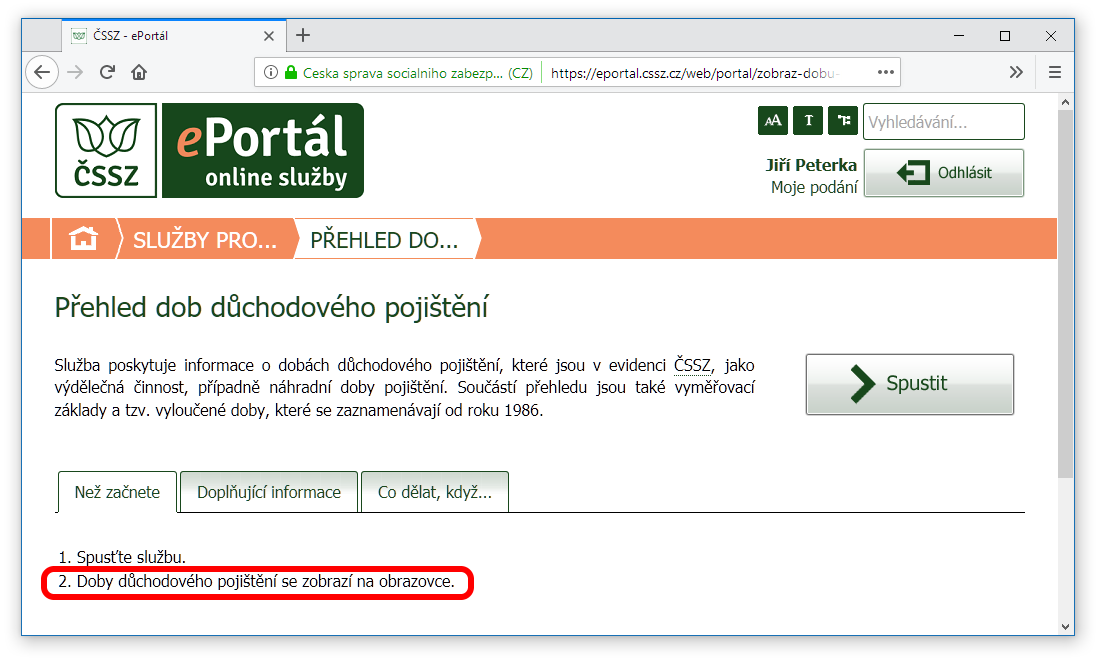This screenshot has height=663, width=1101.
Task: Click the page scrollbar down arrow
Action: click(1065, 626)
